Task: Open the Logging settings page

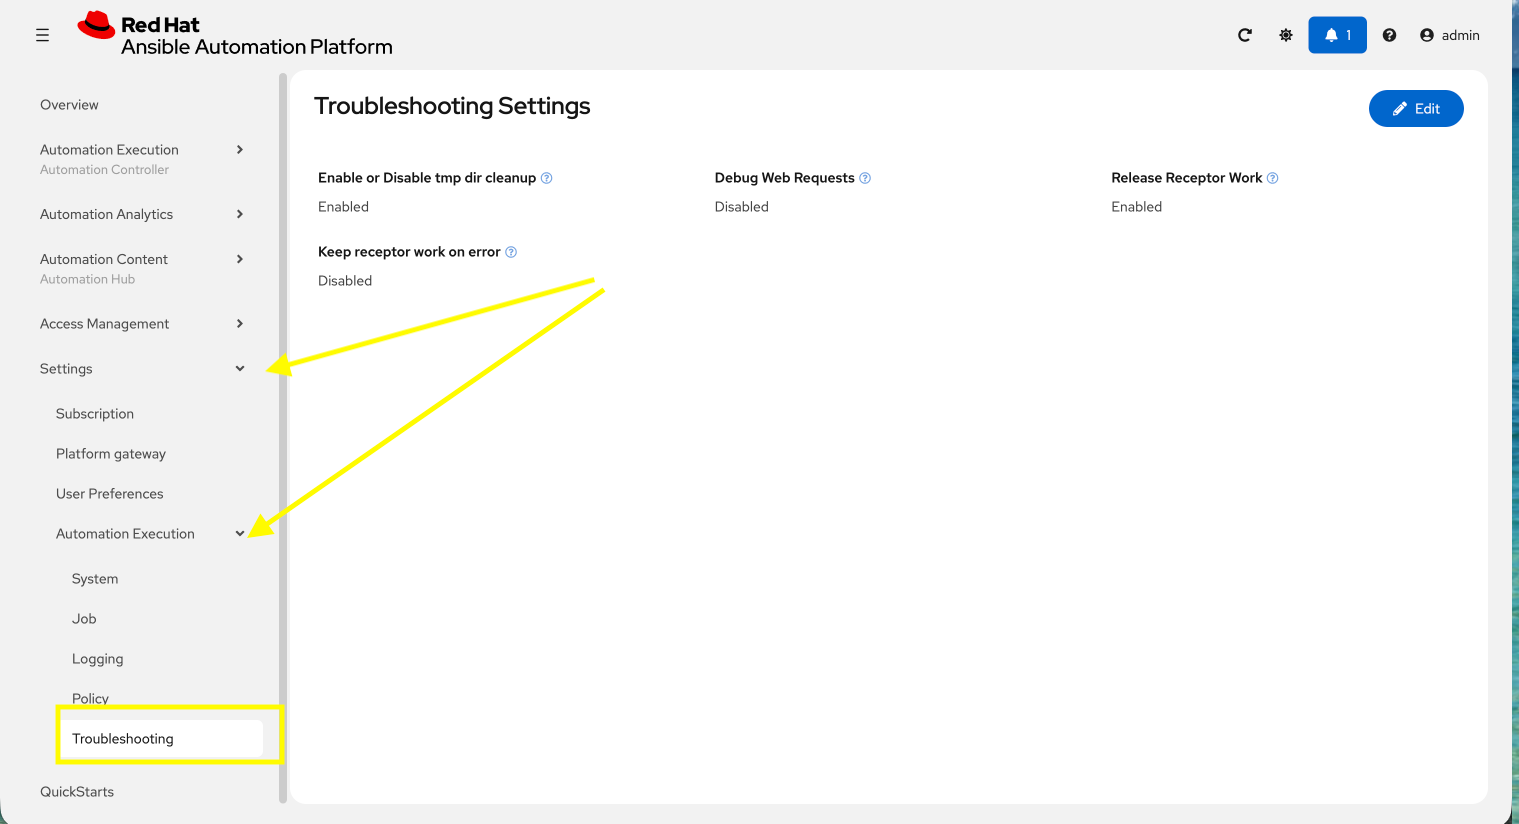Action: 97,658
